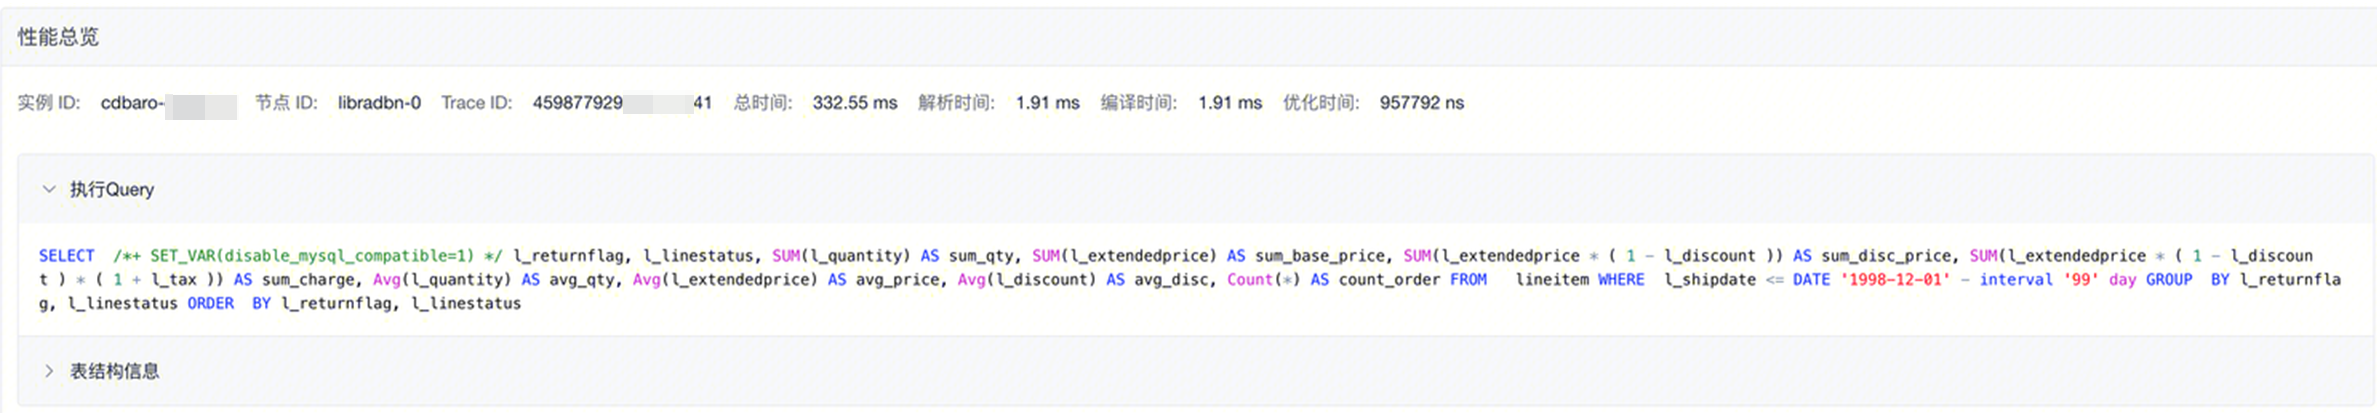Click the 执行Query section title
The image size is (2377, 413).
pyautogui.click(x=112, y=189)
